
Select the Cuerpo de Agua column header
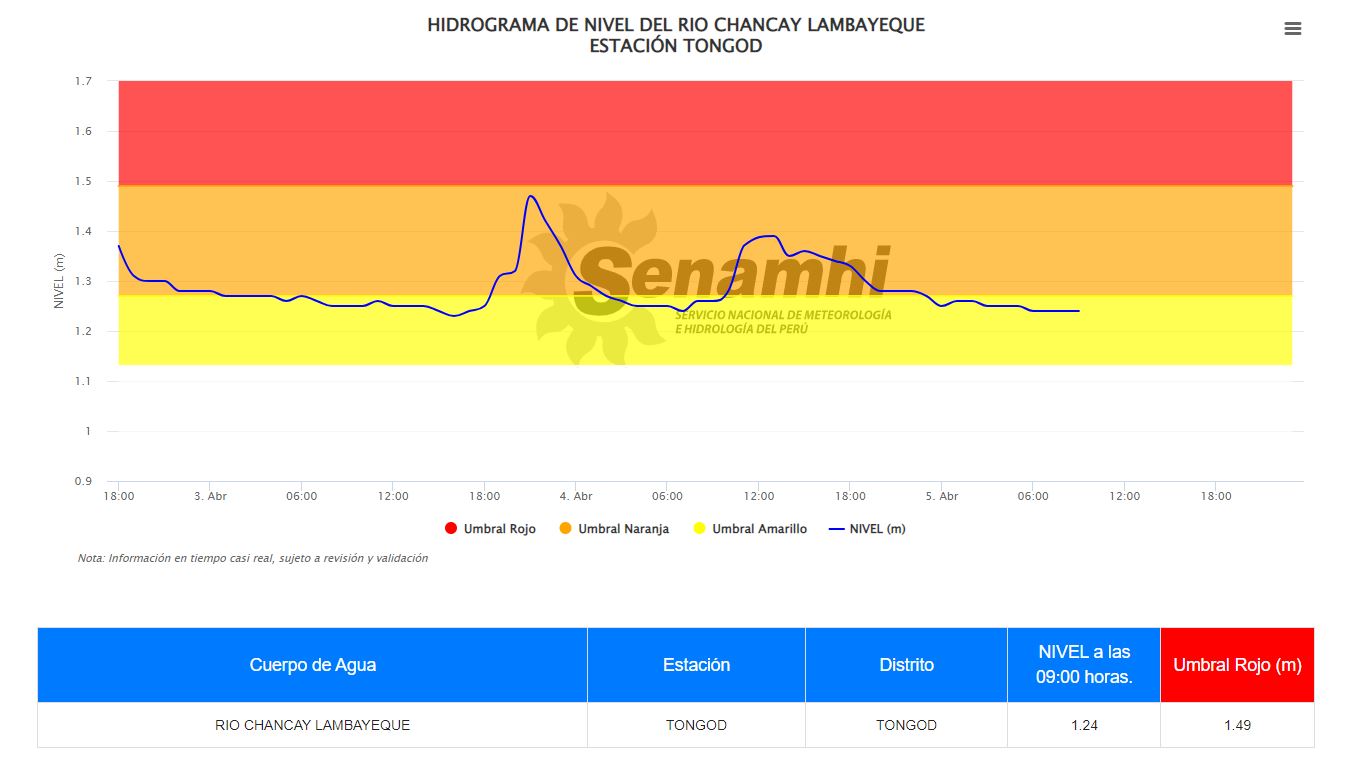(x=312, y=665)
